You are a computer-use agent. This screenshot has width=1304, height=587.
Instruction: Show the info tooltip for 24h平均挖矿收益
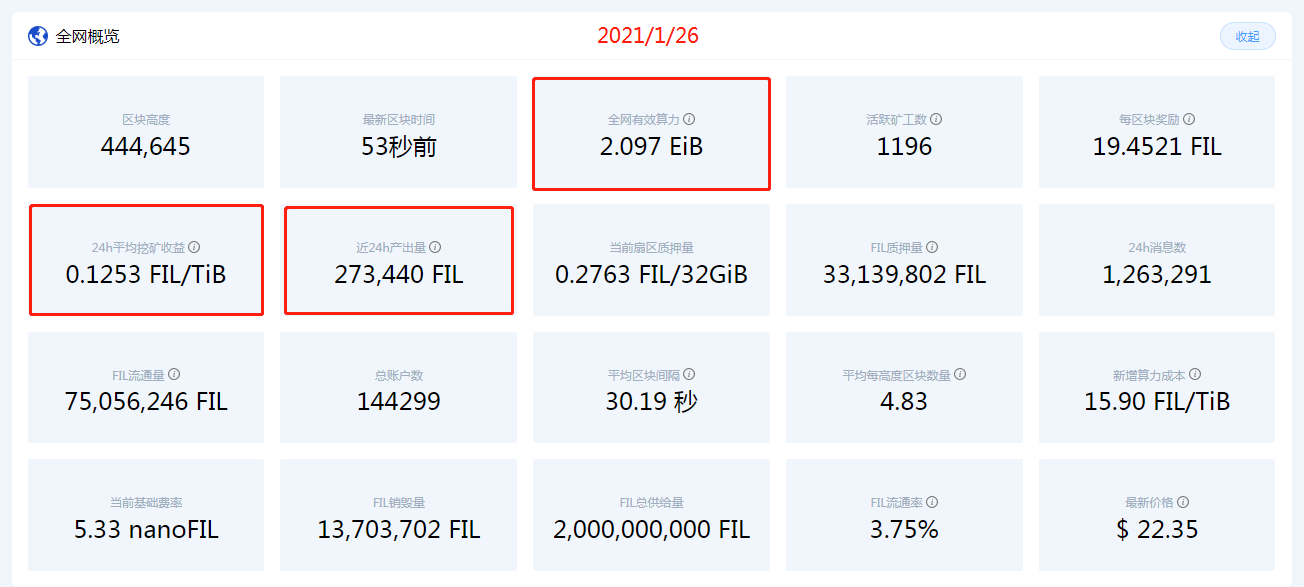(195, 247)
